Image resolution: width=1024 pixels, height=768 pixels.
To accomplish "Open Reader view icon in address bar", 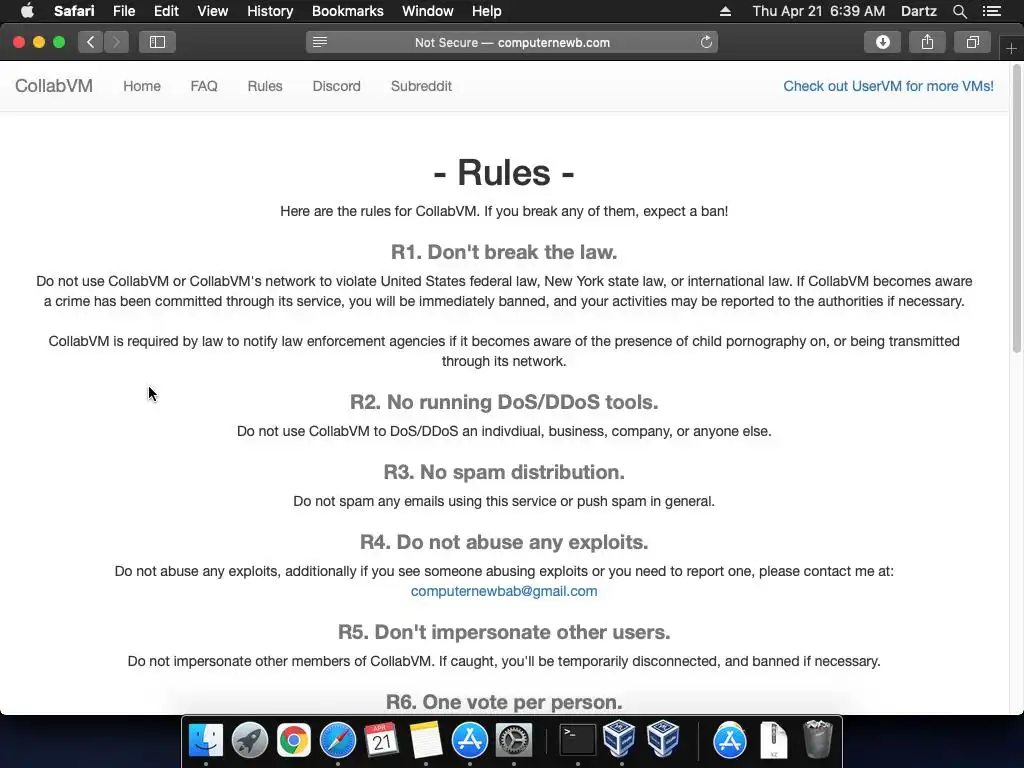I will (319, 42).
